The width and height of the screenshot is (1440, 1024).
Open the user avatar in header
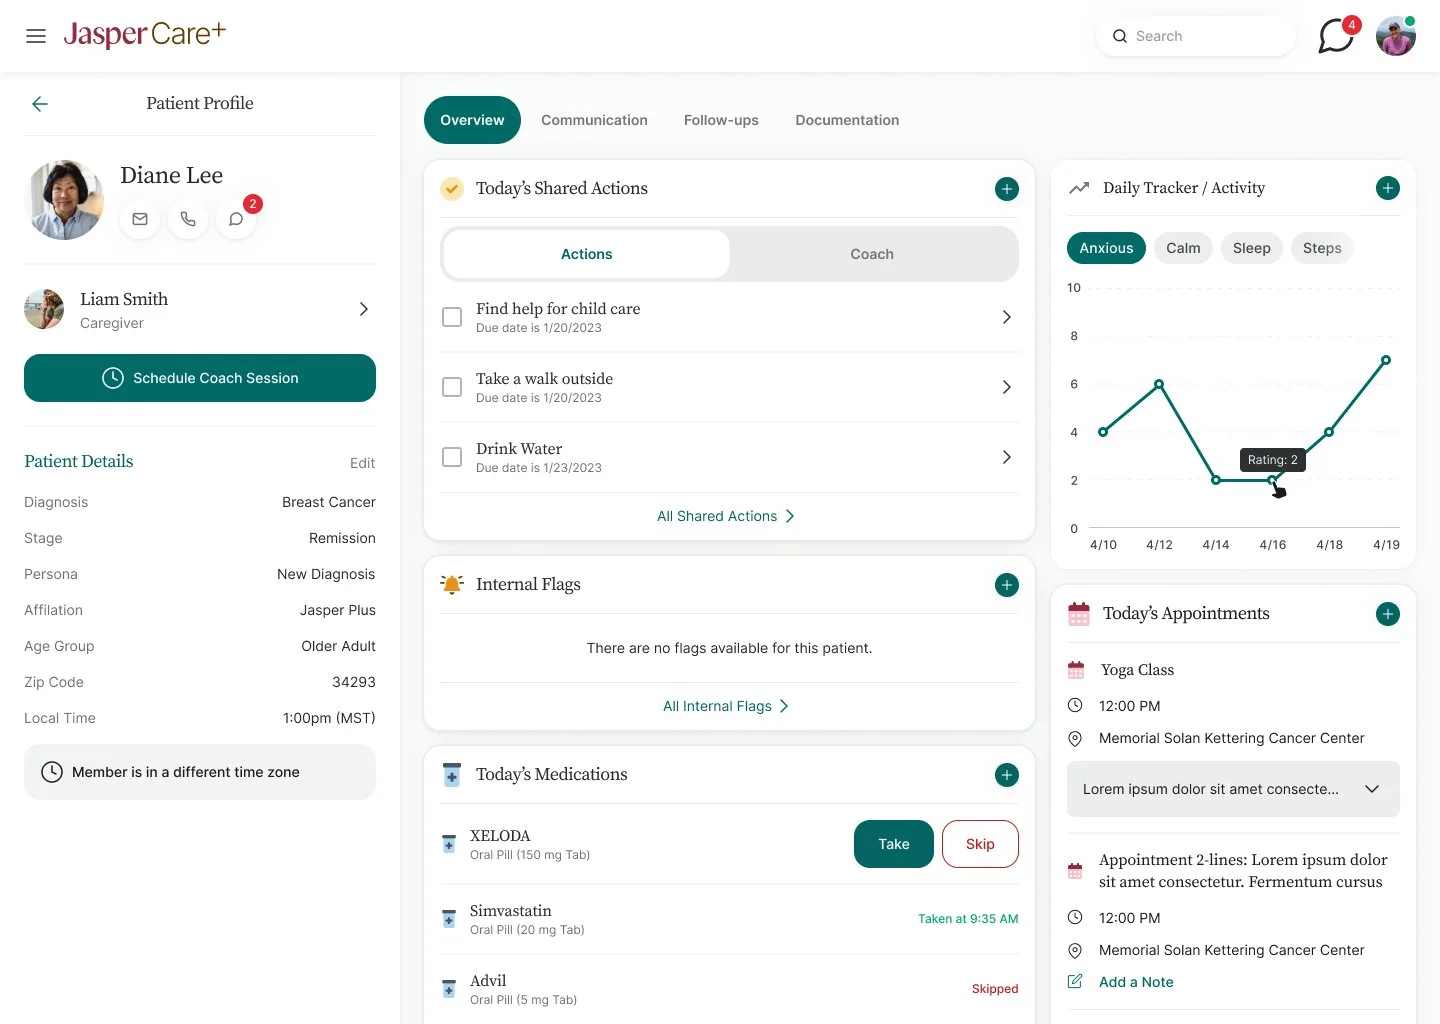point(1396,36)
